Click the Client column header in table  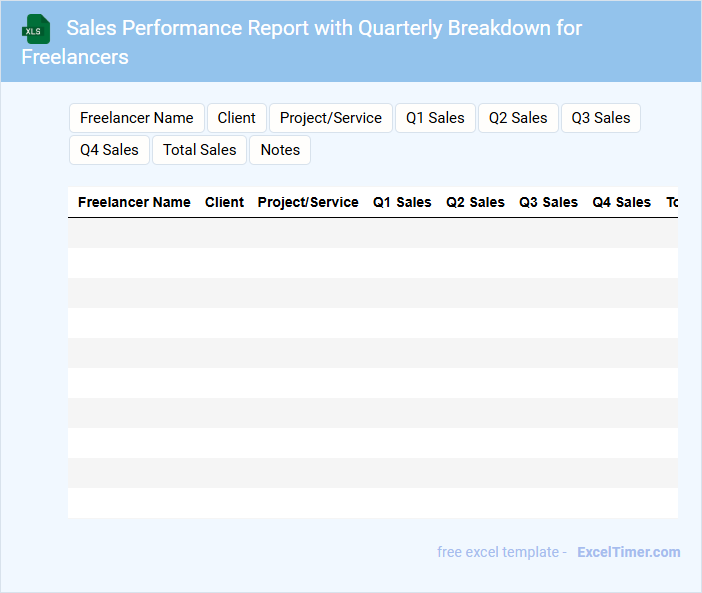[x=224, y=202]
